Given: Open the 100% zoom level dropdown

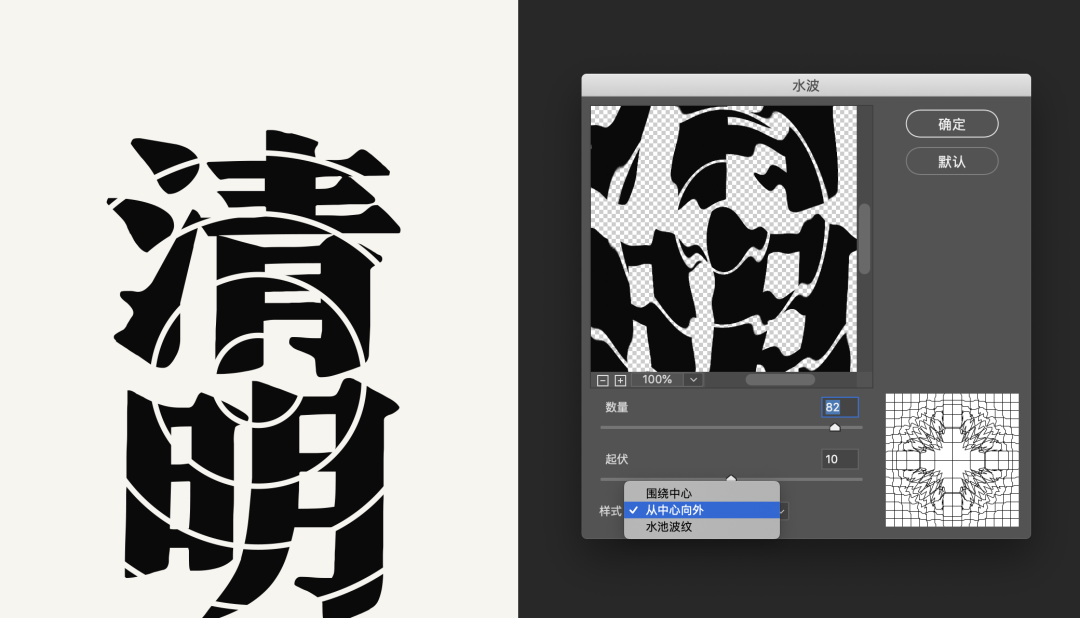Looking at the screenshot, I should (694, 380).
